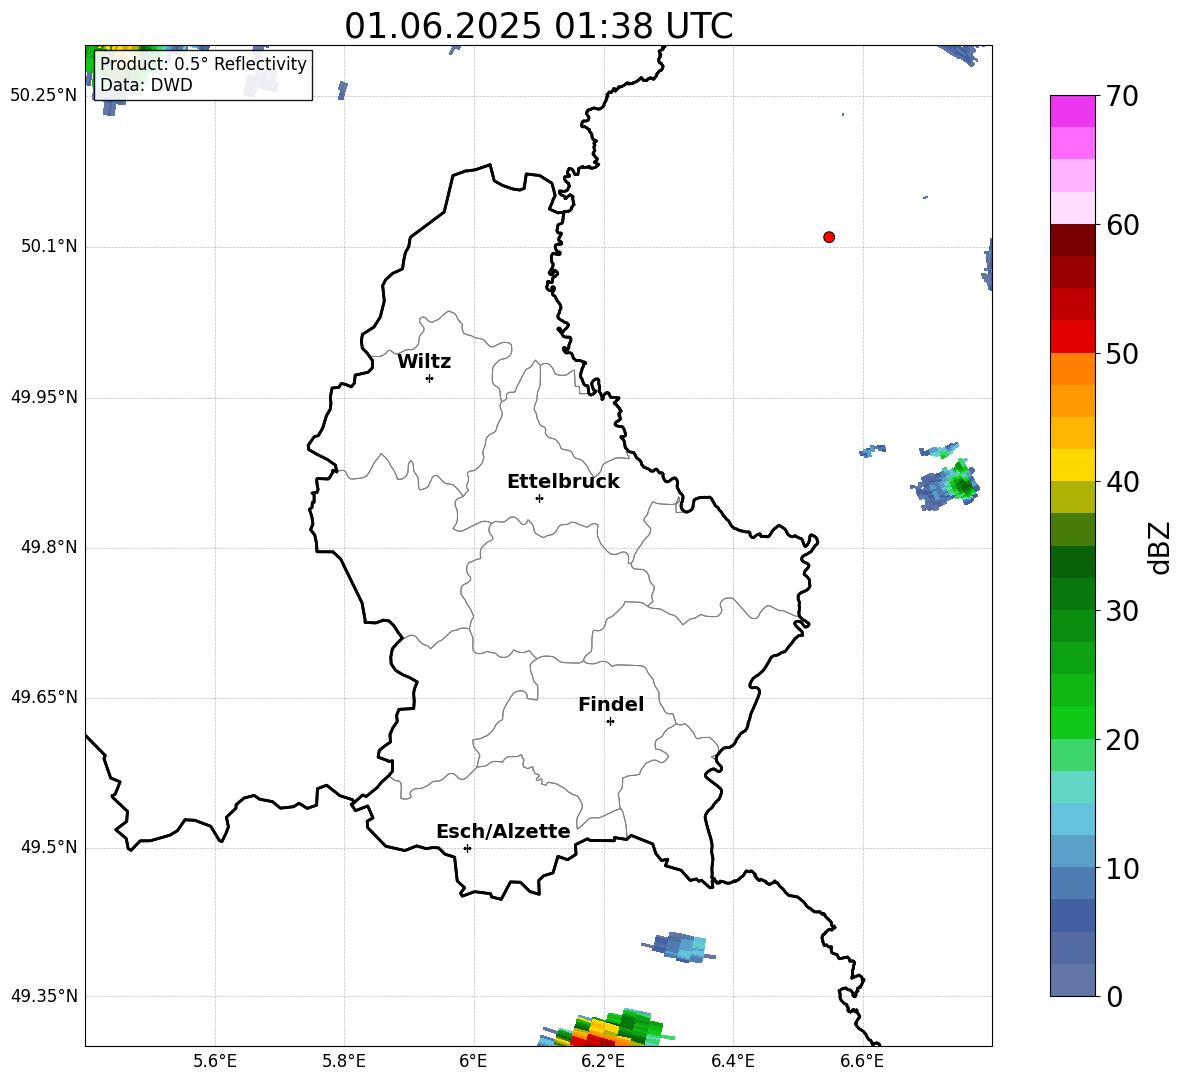Click the 6.2°E longitude label

click(x=603, y=1061)
